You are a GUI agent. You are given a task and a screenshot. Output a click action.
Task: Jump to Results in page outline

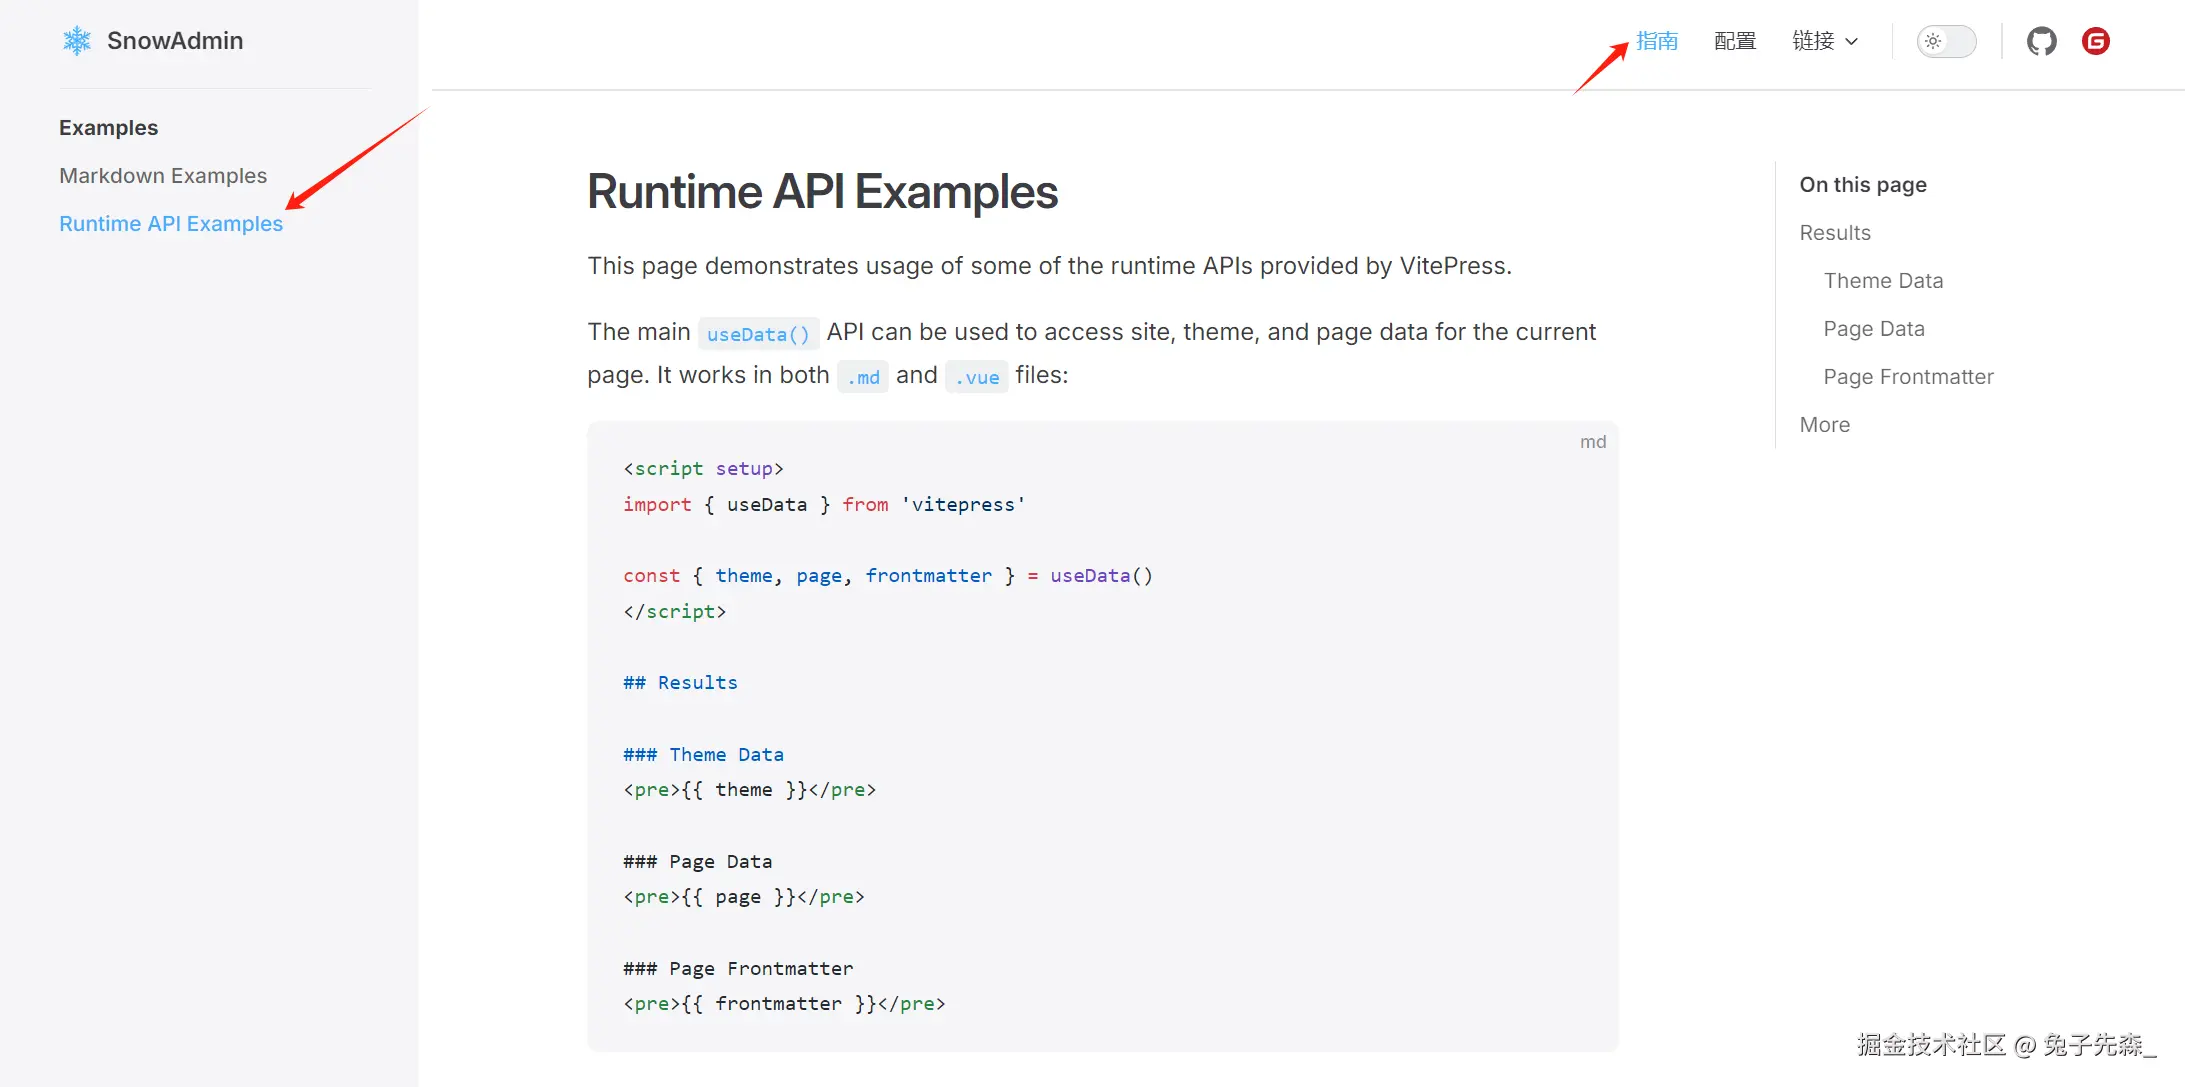tap(1834, 233)
